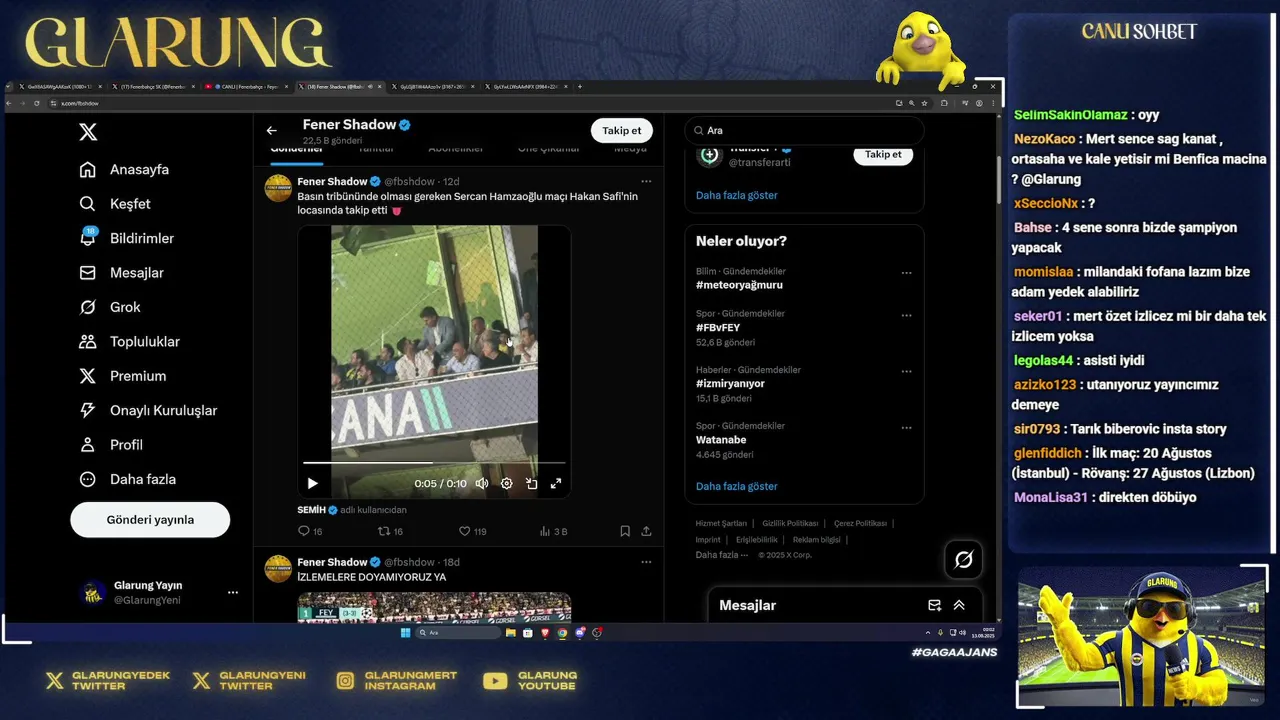Open #izmiryanıyor trend
1280x720 pixels.
730,383
